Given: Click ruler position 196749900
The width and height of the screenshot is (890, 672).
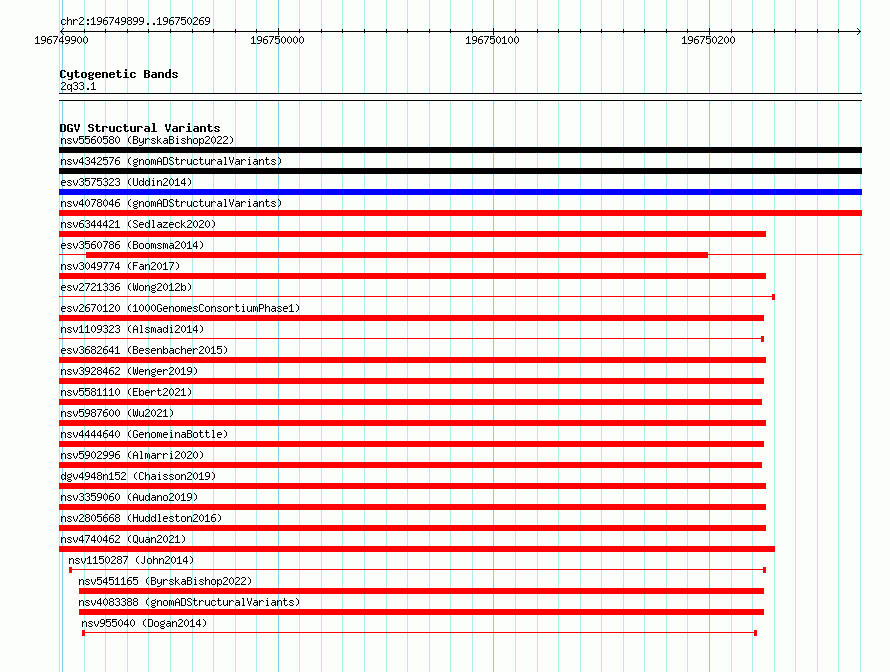Looking at the screenshot, I should click(61, 40).
